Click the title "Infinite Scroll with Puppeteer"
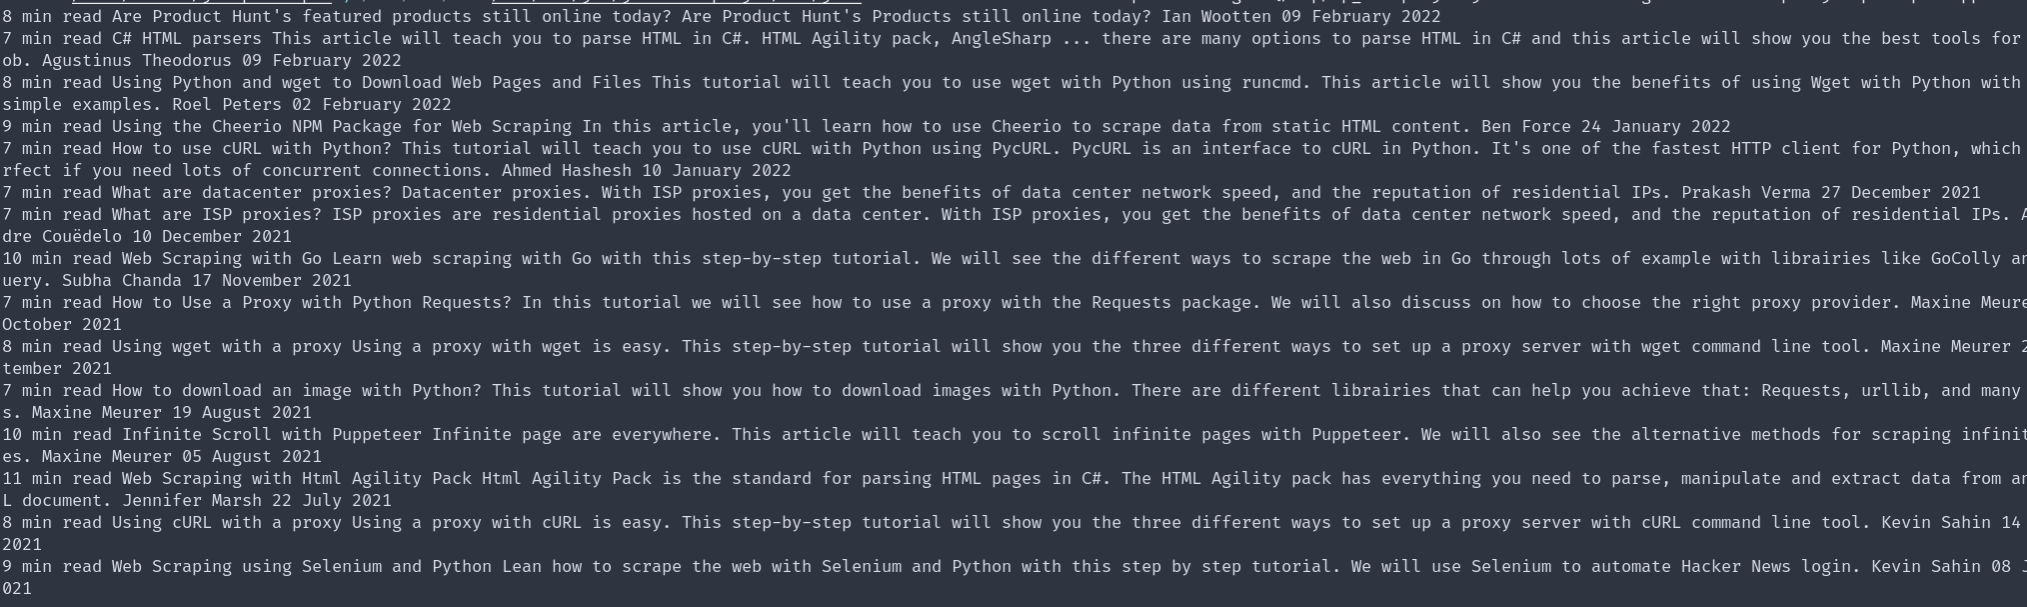Image resolution: width=2027 pixels, height=607 pixels. (x=271, y=435)
